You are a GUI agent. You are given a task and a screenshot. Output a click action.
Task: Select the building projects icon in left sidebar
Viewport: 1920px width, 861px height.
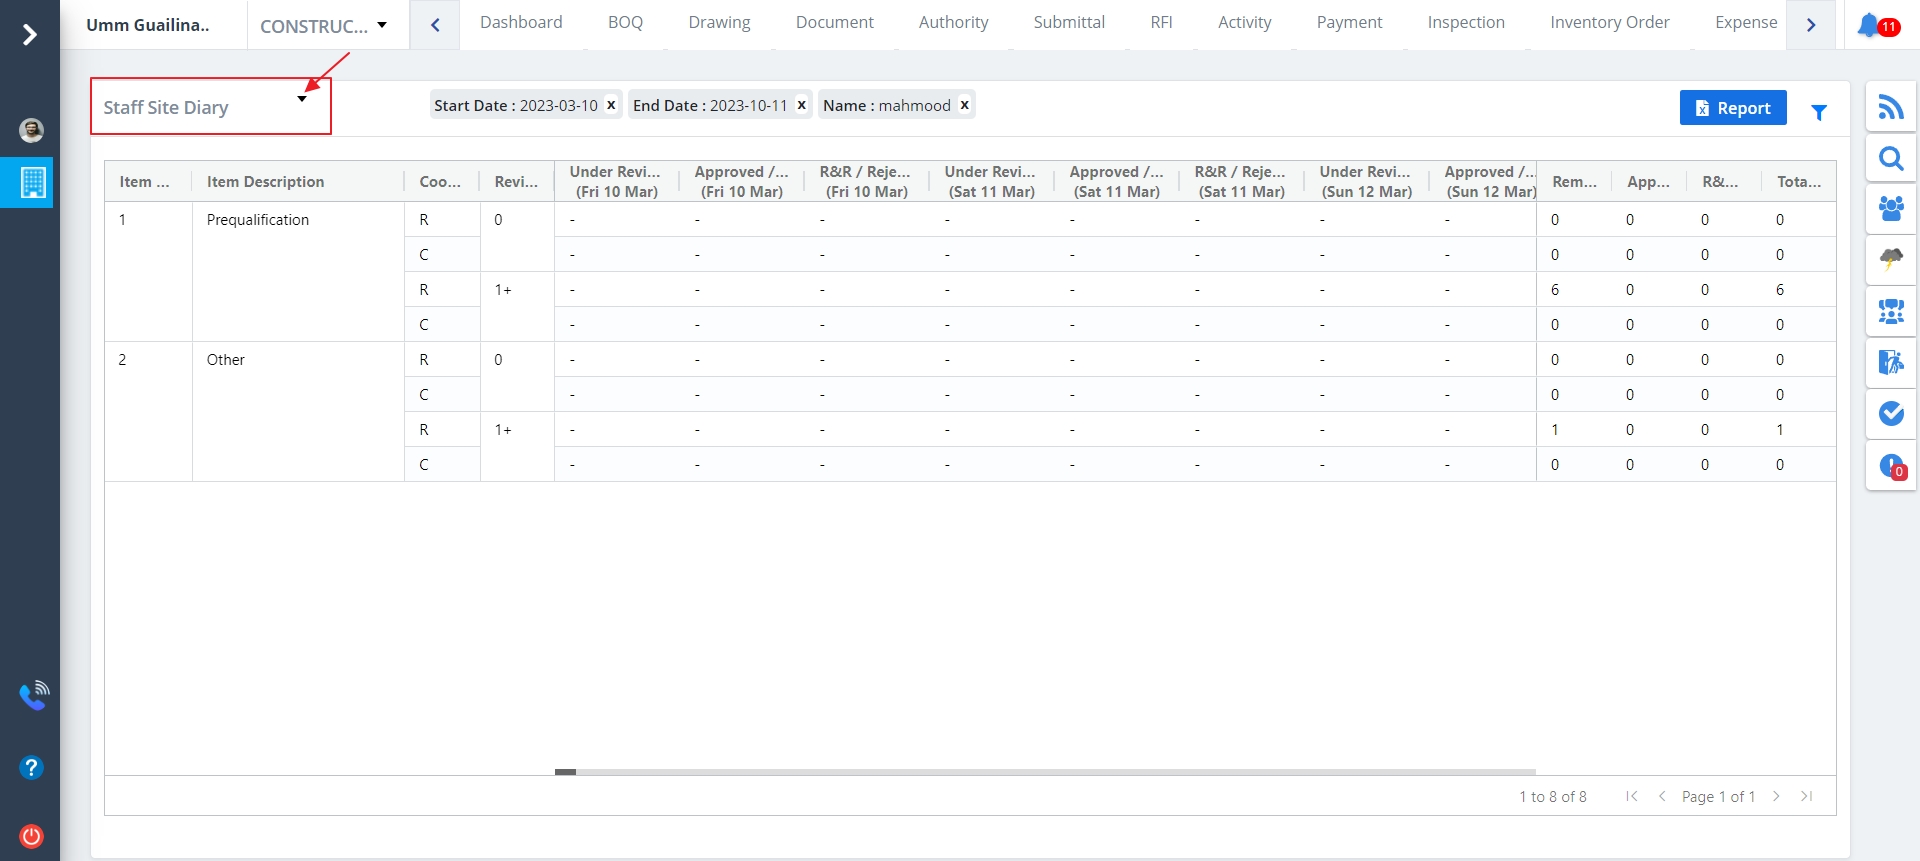(32, 182)
